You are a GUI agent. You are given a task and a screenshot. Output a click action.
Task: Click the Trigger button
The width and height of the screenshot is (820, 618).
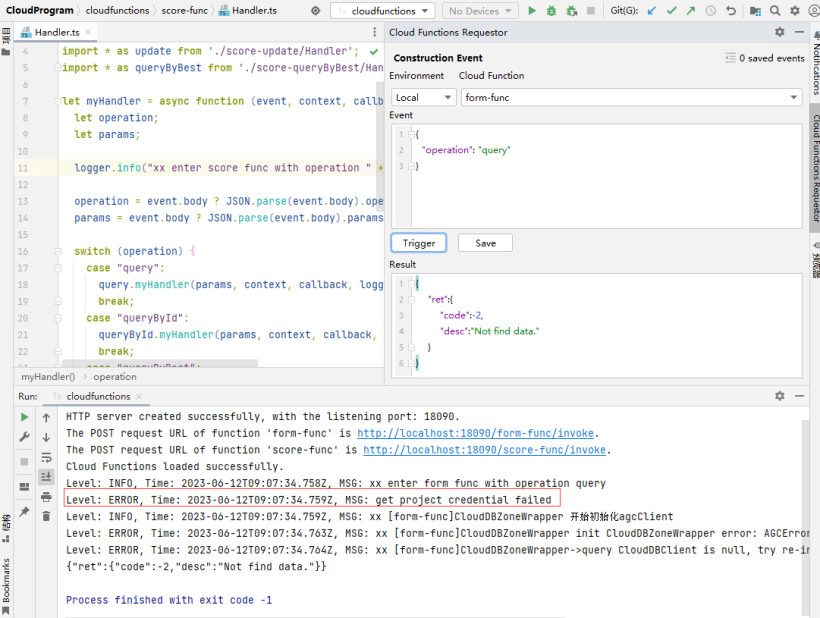pyautogui.click(x=418, y=243)
